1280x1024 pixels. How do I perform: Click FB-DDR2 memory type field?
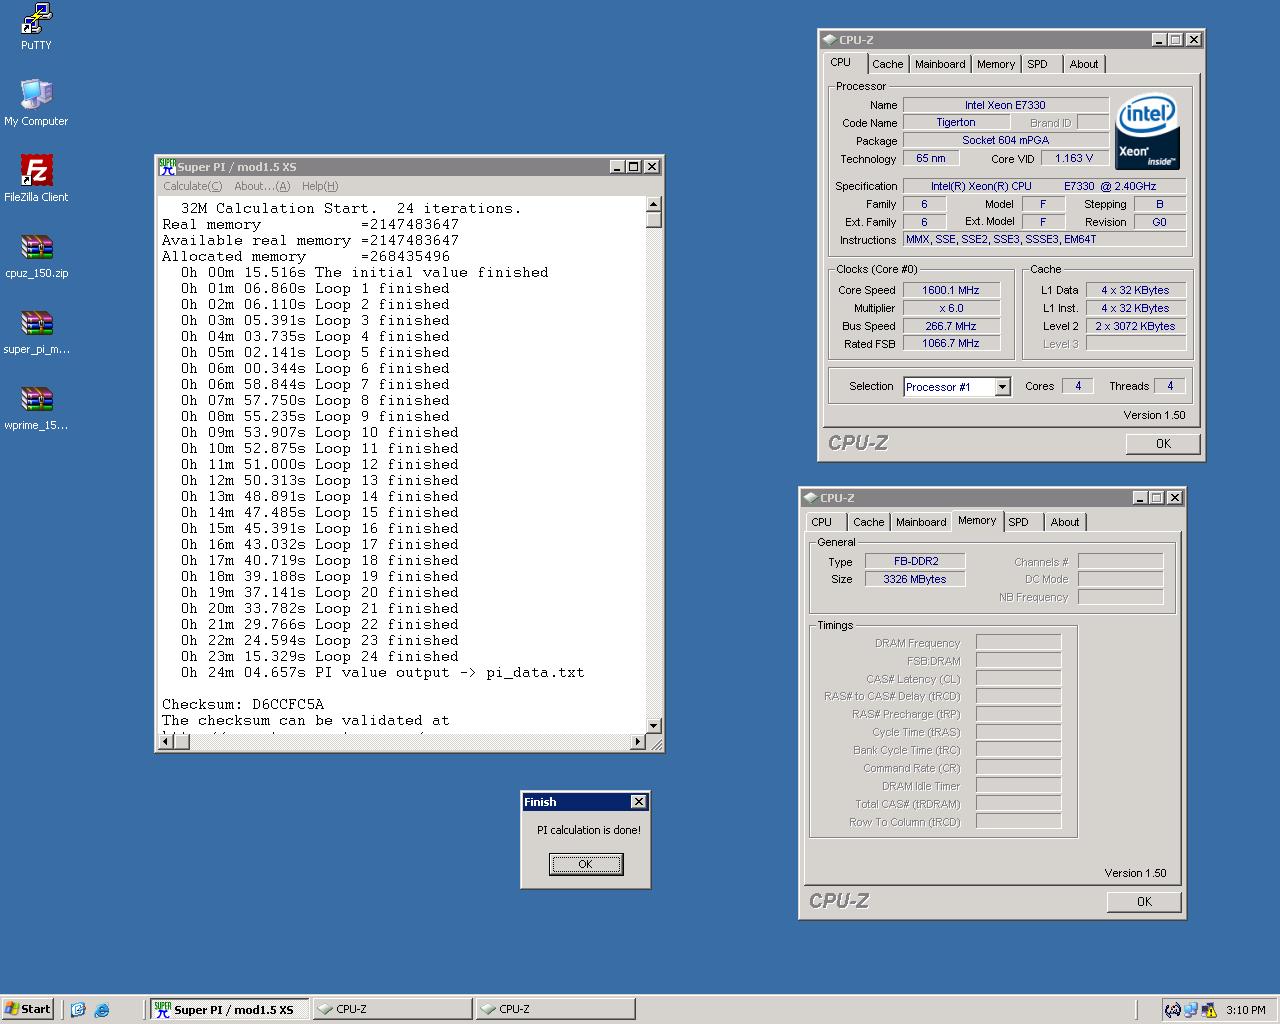[915, 561]
